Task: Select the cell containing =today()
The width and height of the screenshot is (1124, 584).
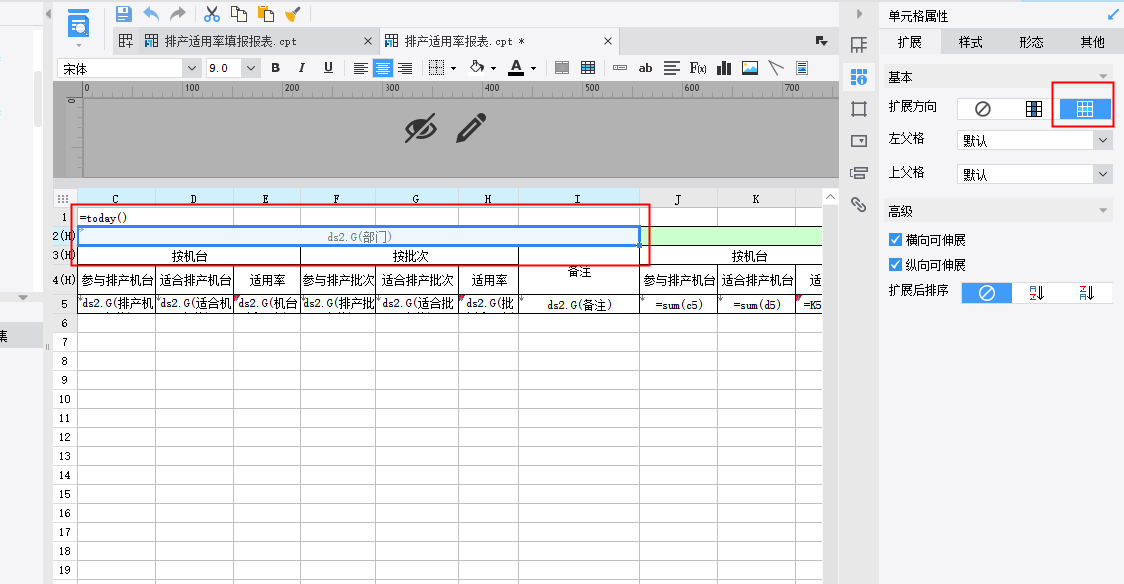Action: (x=116, y=217)
